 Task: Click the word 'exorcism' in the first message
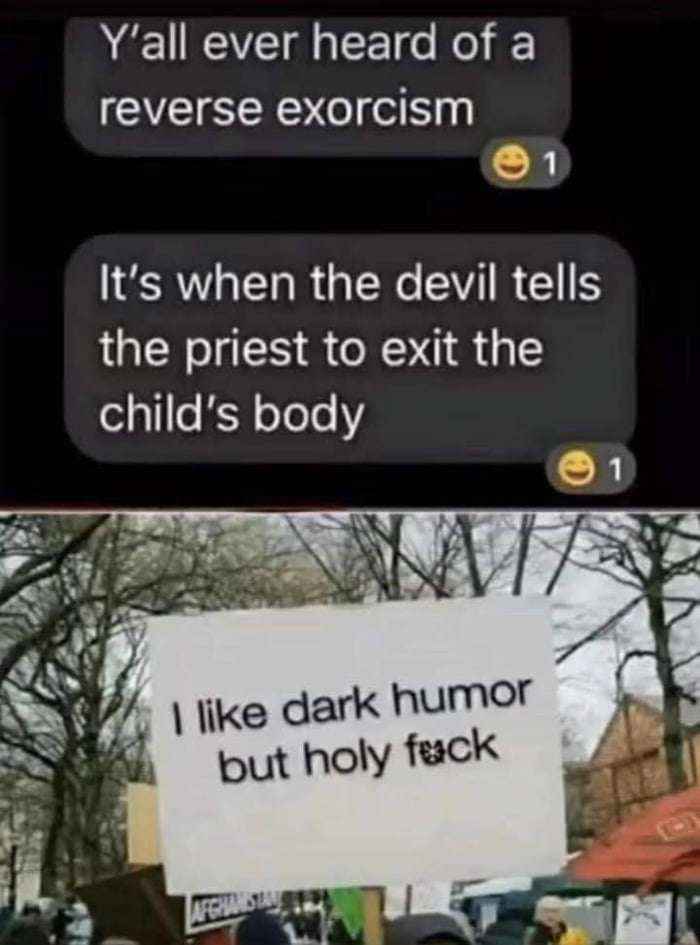378,110
